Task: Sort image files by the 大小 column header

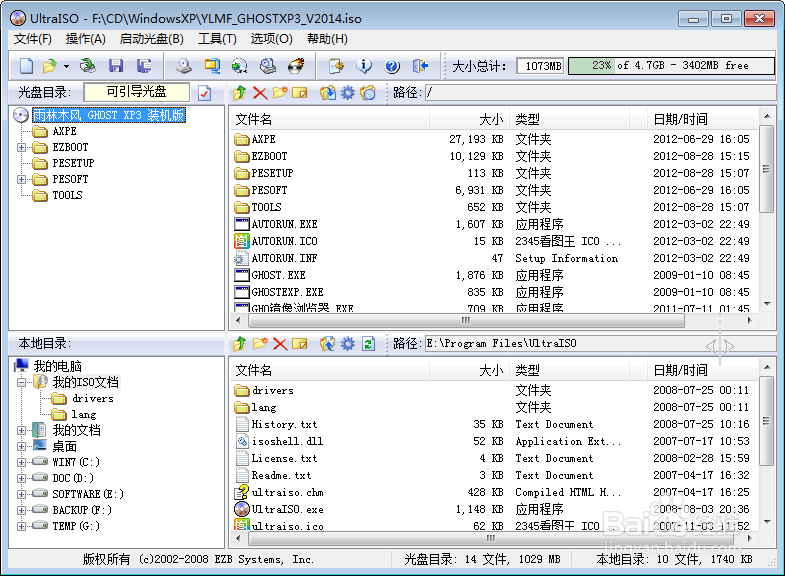Action: click(x=469, y=119)
